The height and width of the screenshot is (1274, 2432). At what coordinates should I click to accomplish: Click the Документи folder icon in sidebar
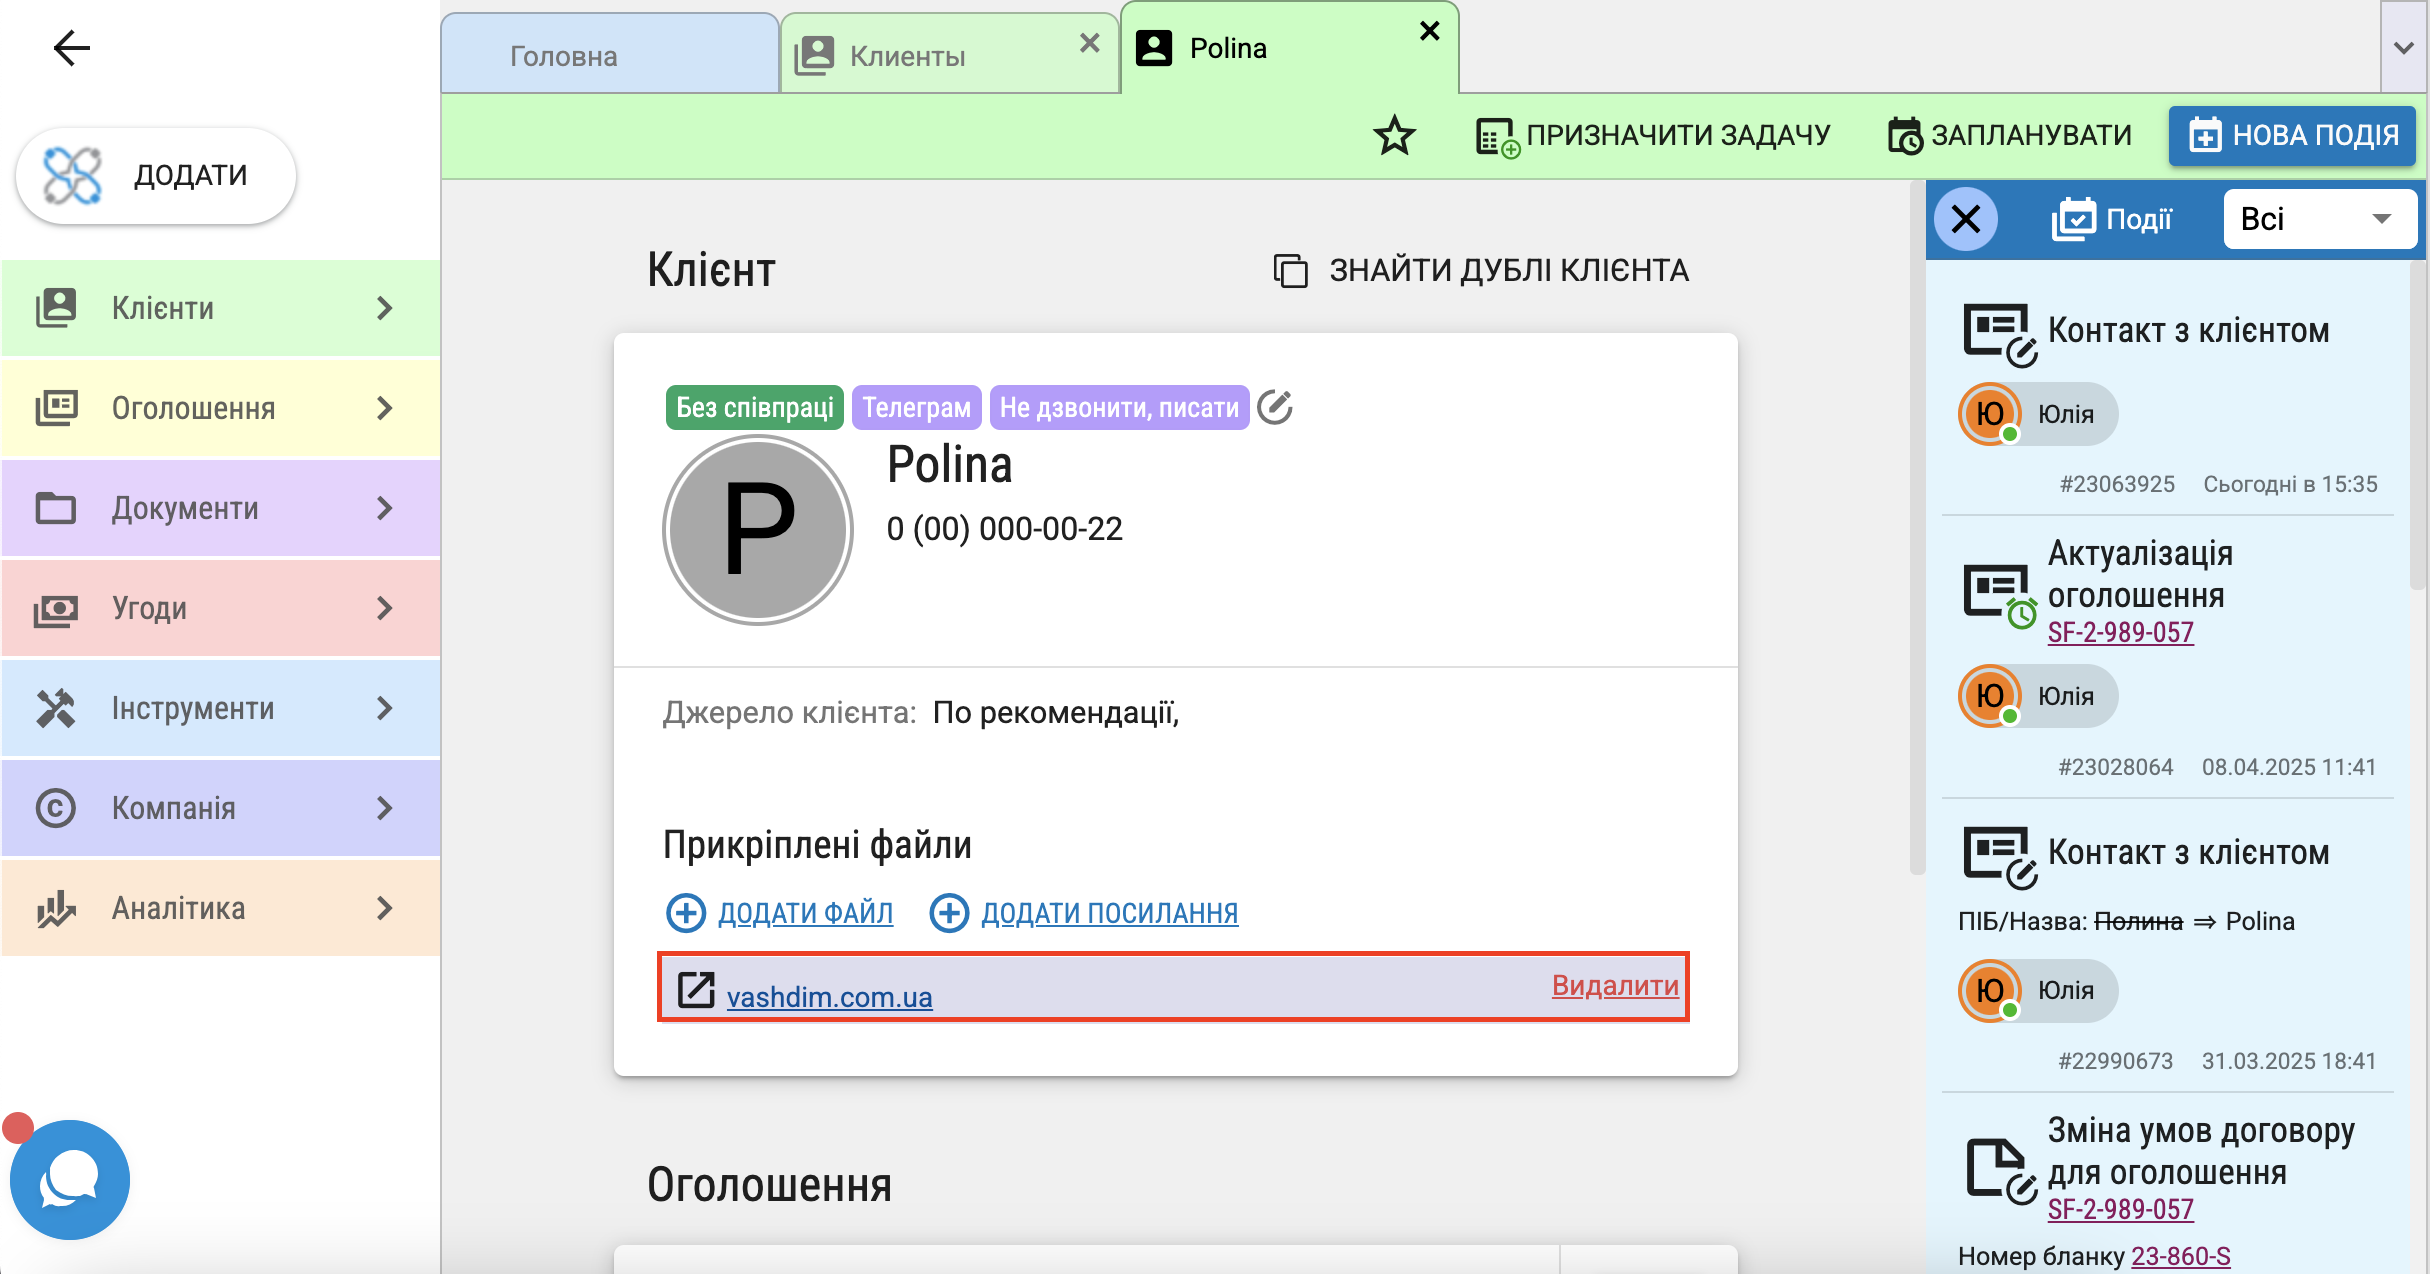(x=56, y=508)
